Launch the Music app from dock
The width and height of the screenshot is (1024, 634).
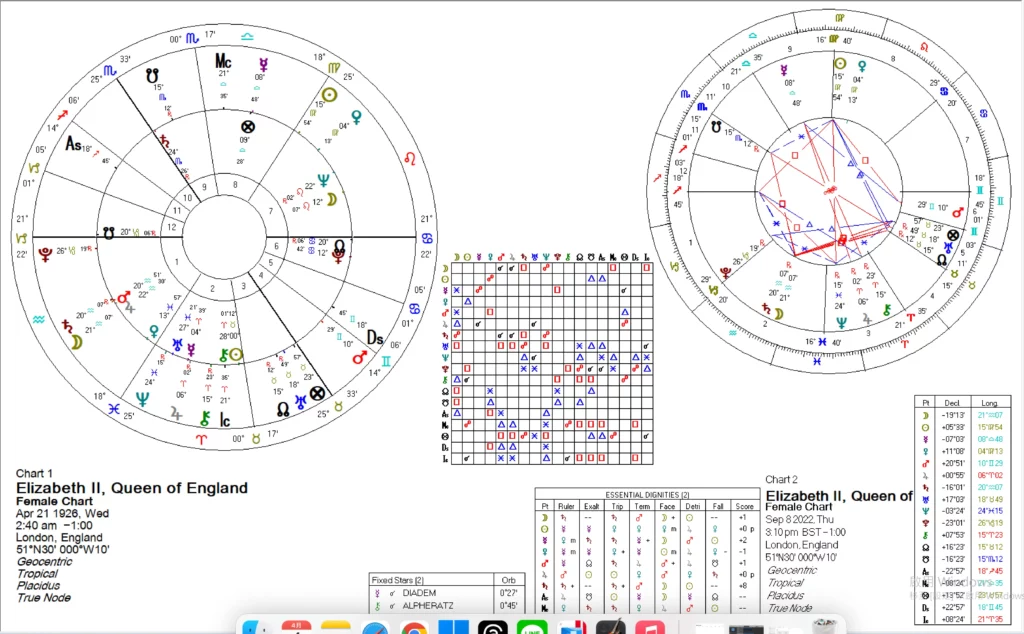[650, 629]
